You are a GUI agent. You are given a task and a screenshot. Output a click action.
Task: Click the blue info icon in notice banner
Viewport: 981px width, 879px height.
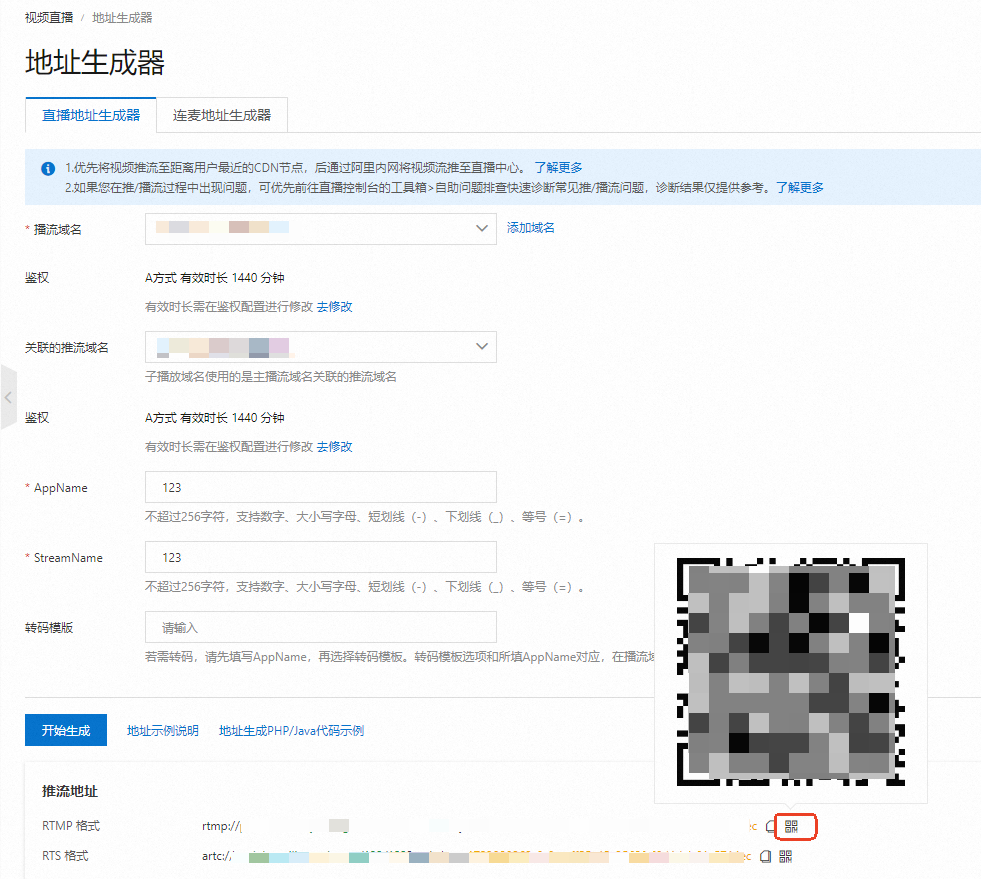click(48, 168)
